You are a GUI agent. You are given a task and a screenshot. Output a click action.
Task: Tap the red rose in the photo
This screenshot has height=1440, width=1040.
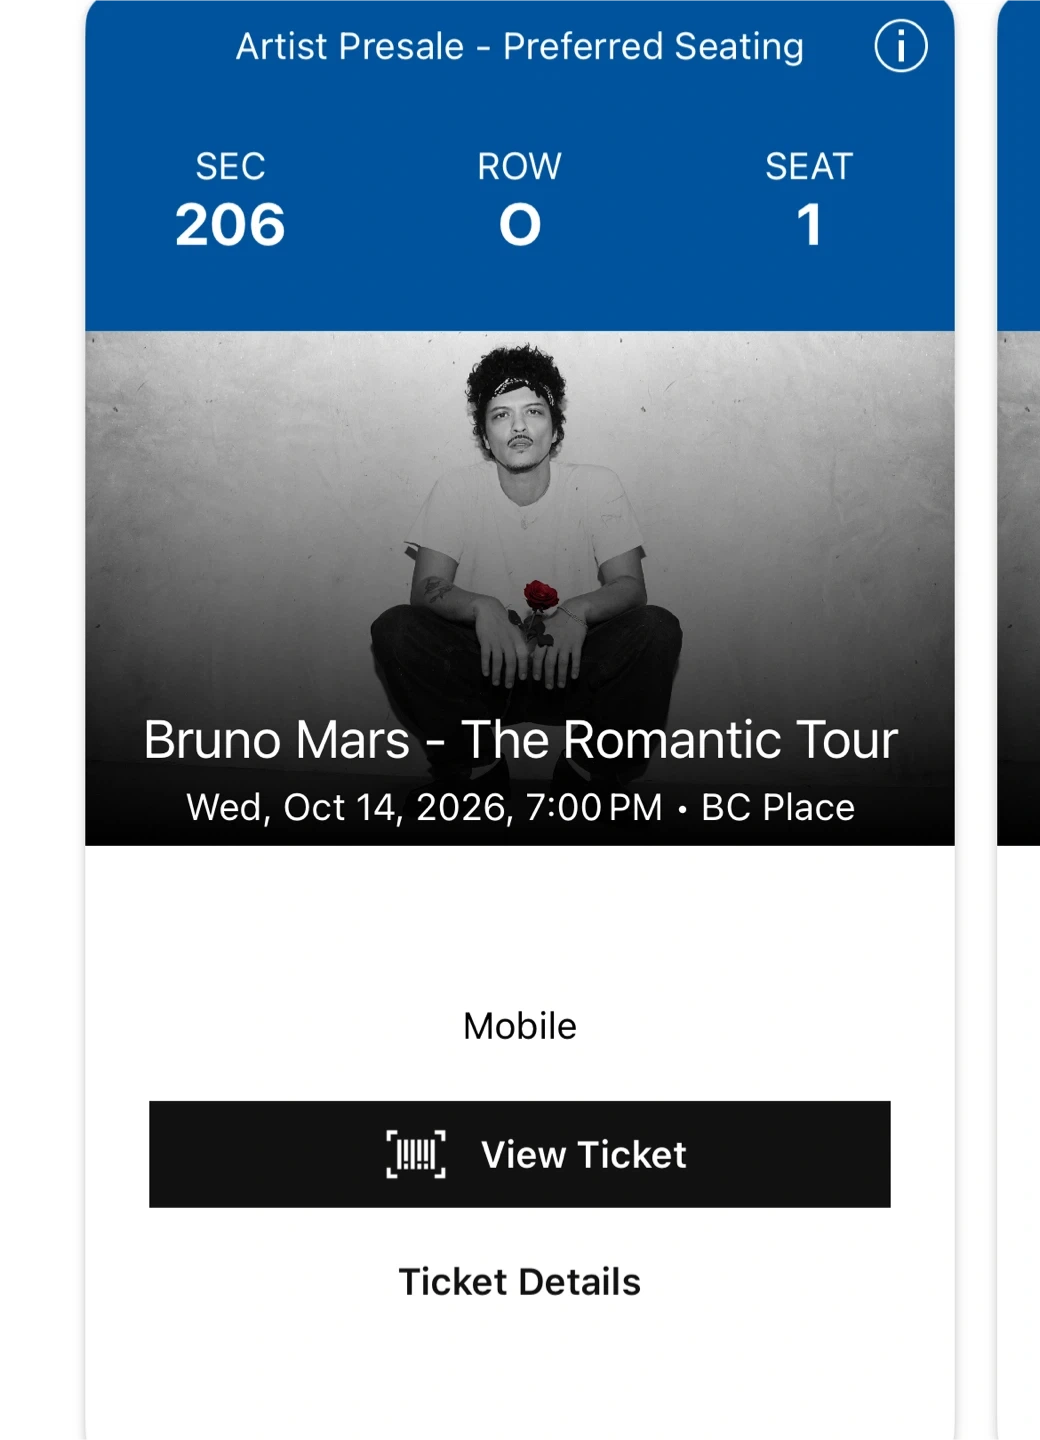[x=540, y=596]
